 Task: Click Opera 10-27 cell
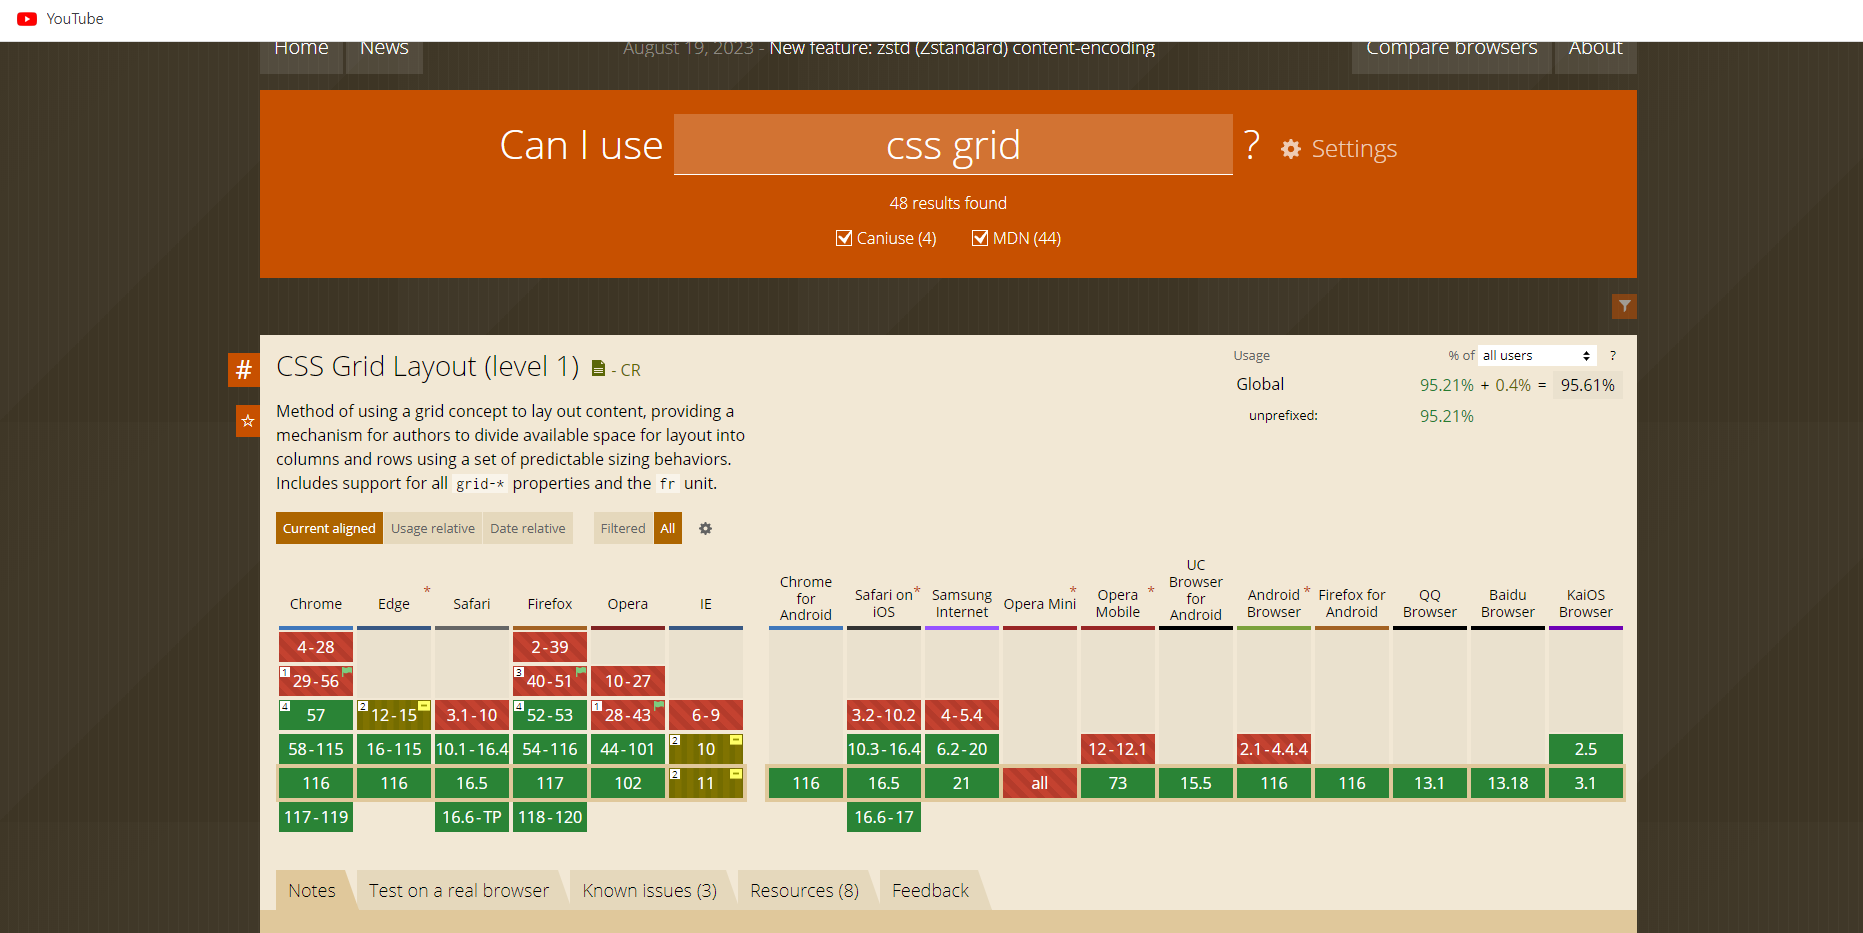click(628, 681)
